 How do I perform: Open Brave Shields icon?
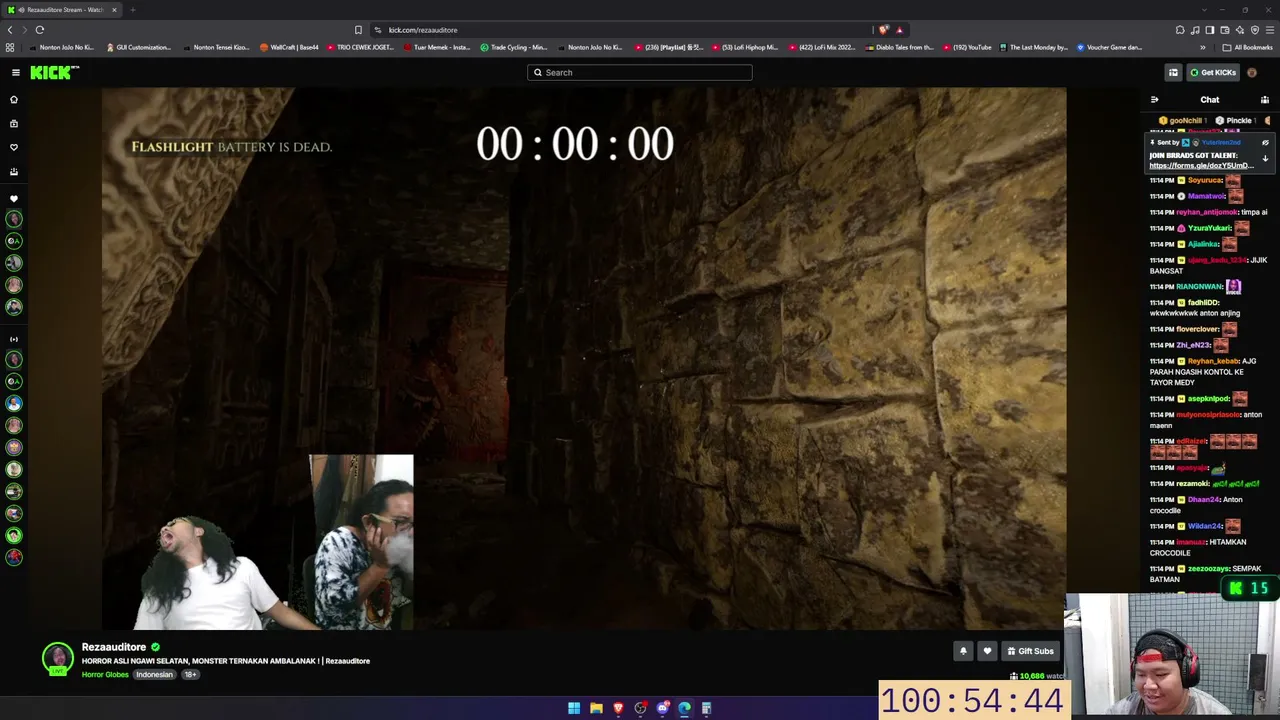pyautogui.click(x=884, y=30)
